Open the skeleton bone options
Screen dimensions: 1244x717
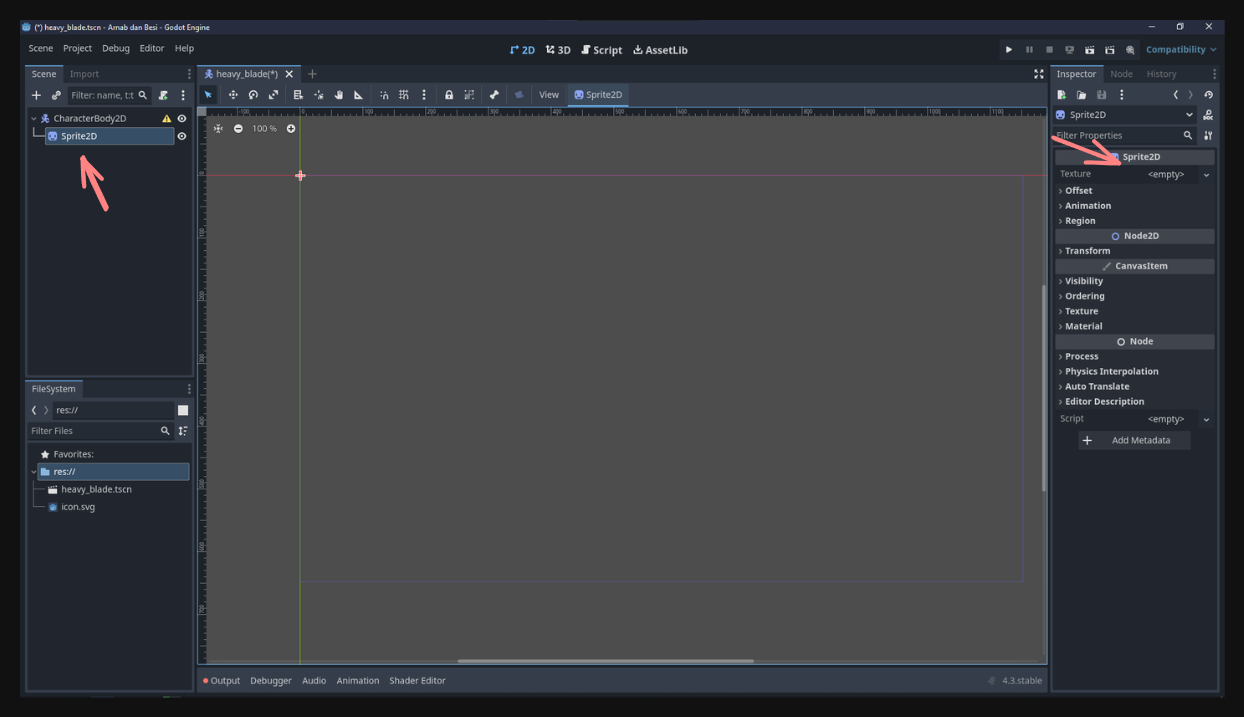494,95
